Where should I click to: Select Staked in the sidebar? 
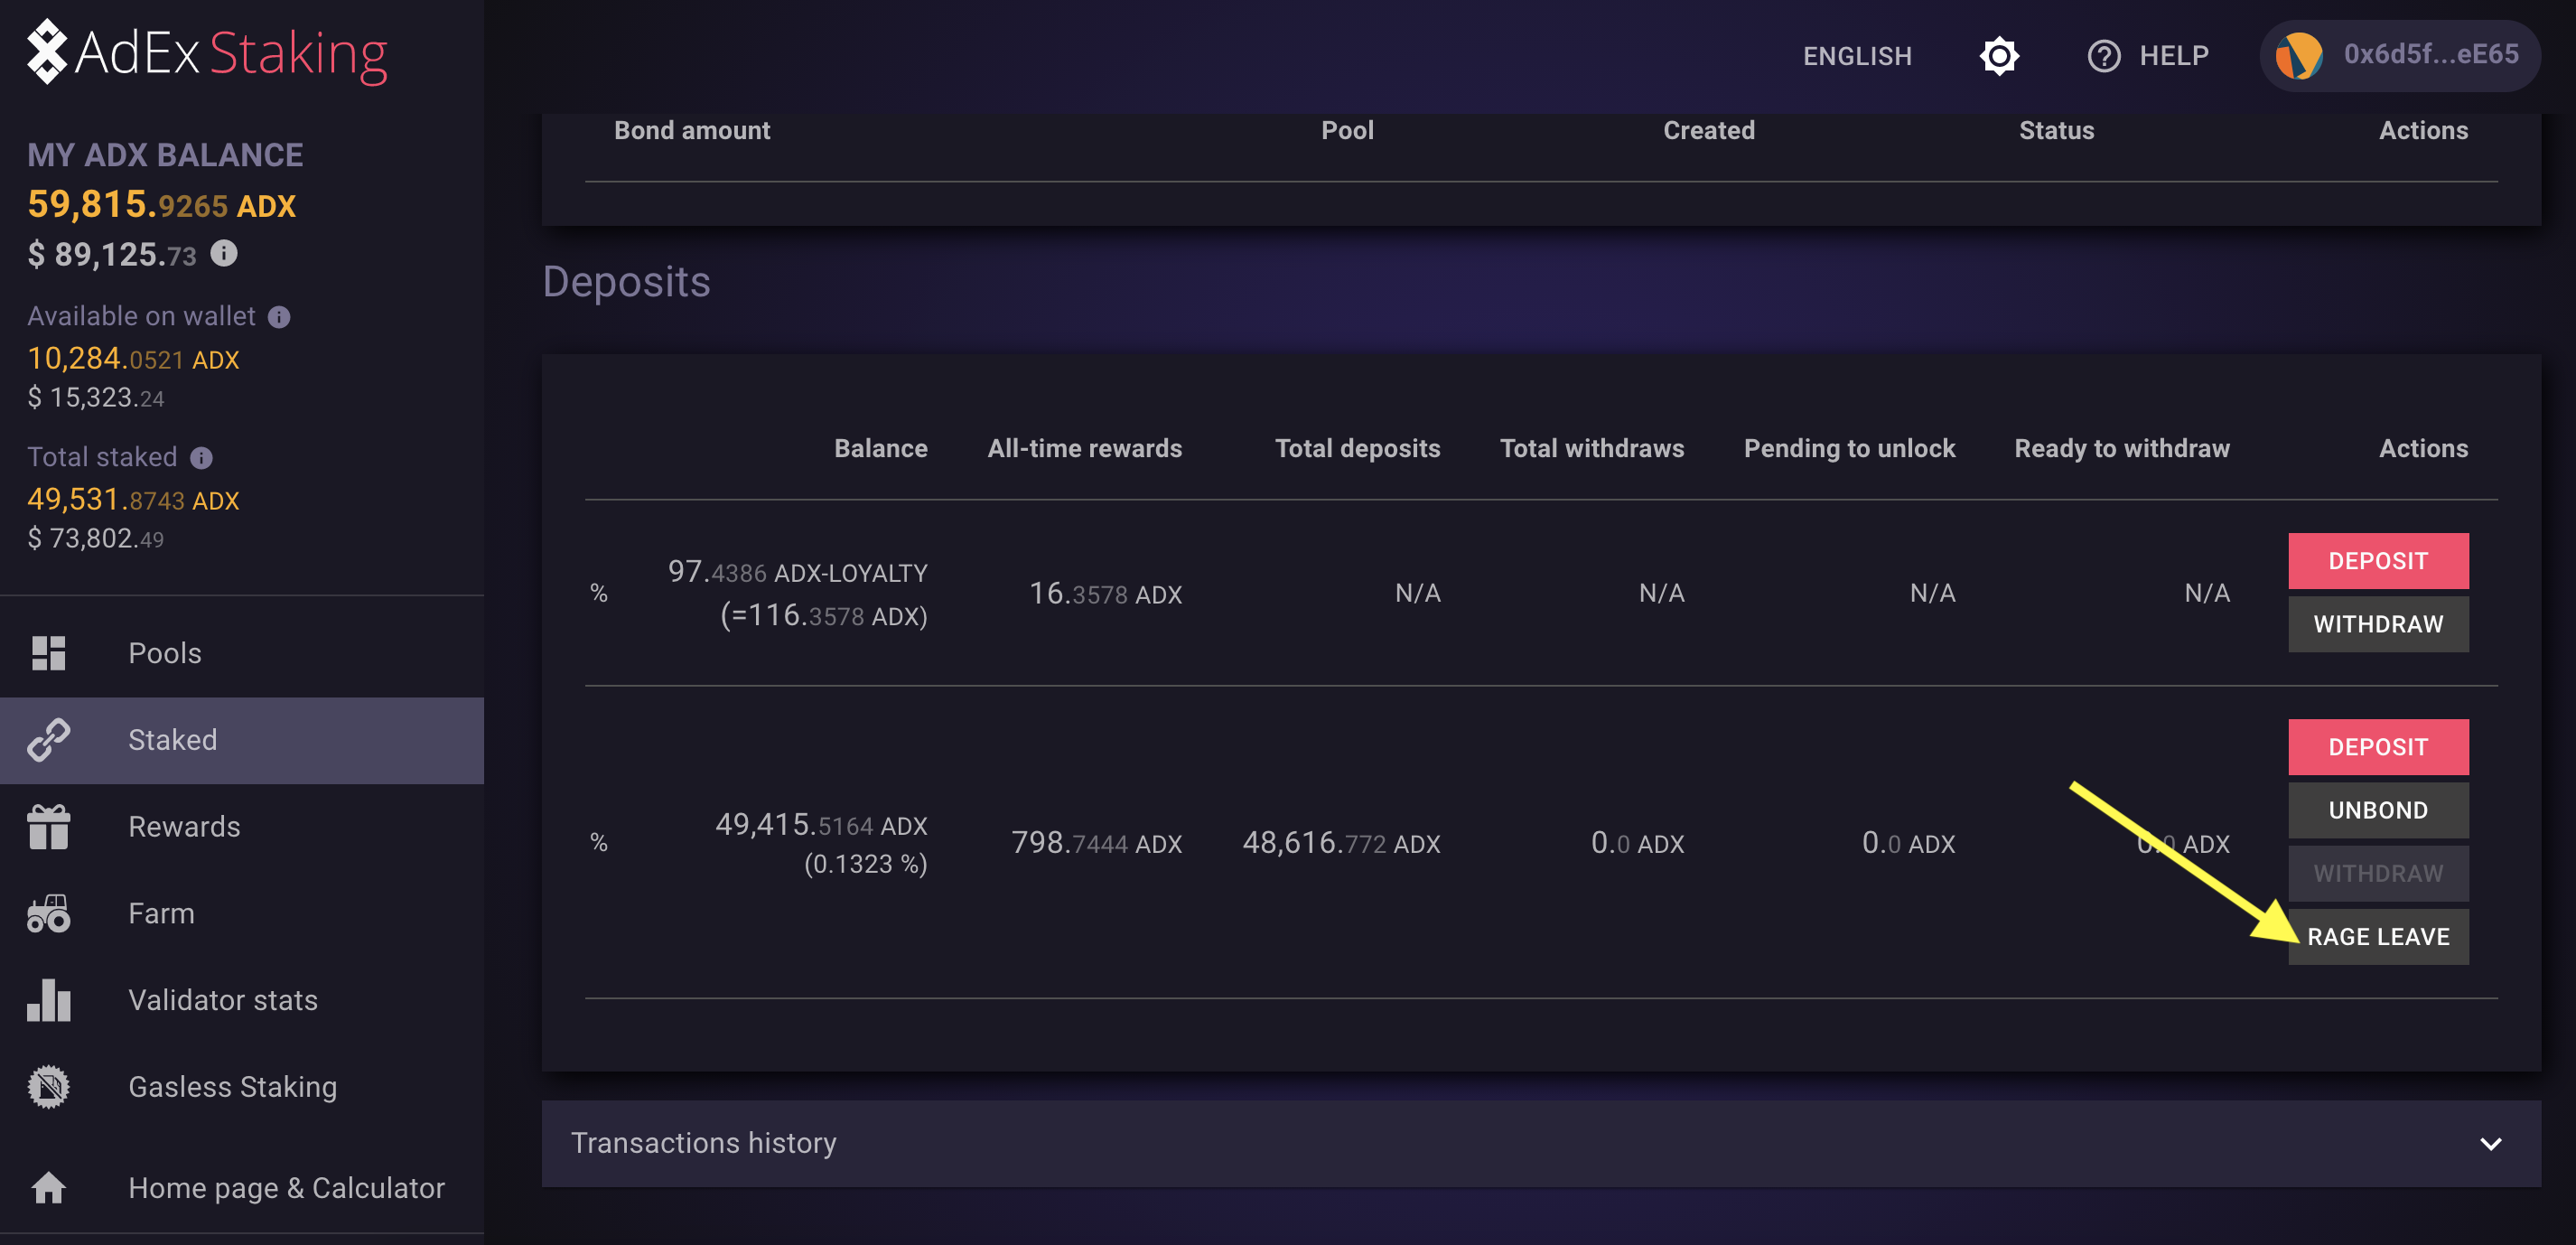pos(242,740)
